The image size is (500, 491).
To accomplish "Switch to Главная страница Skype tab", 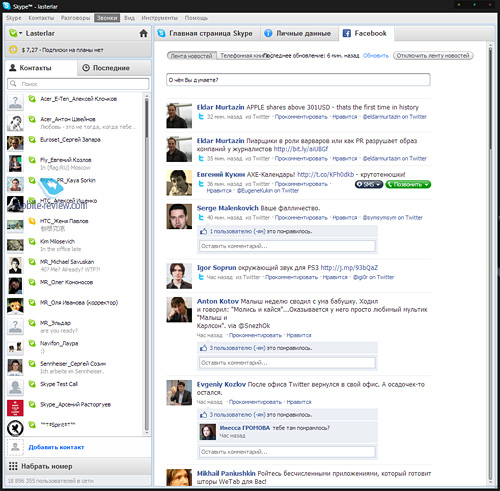I will click(x=207, y=33).
